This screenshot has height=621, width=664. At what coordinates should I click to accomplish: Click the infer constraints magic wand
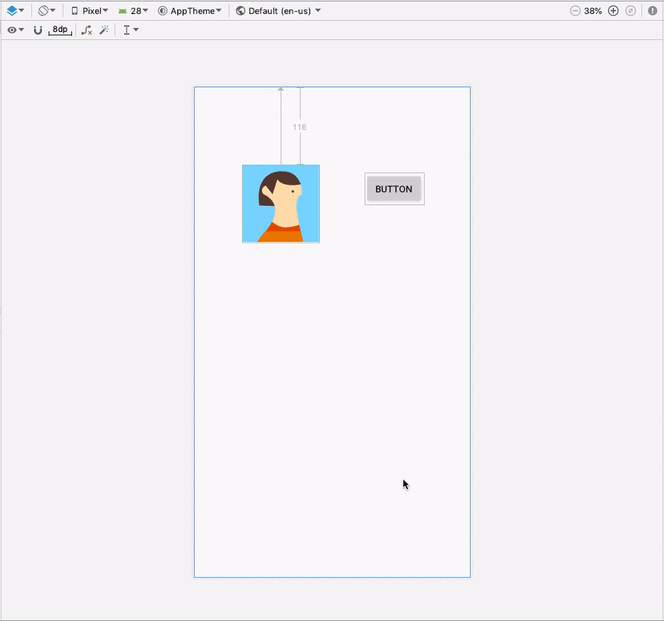coord(104,30)
